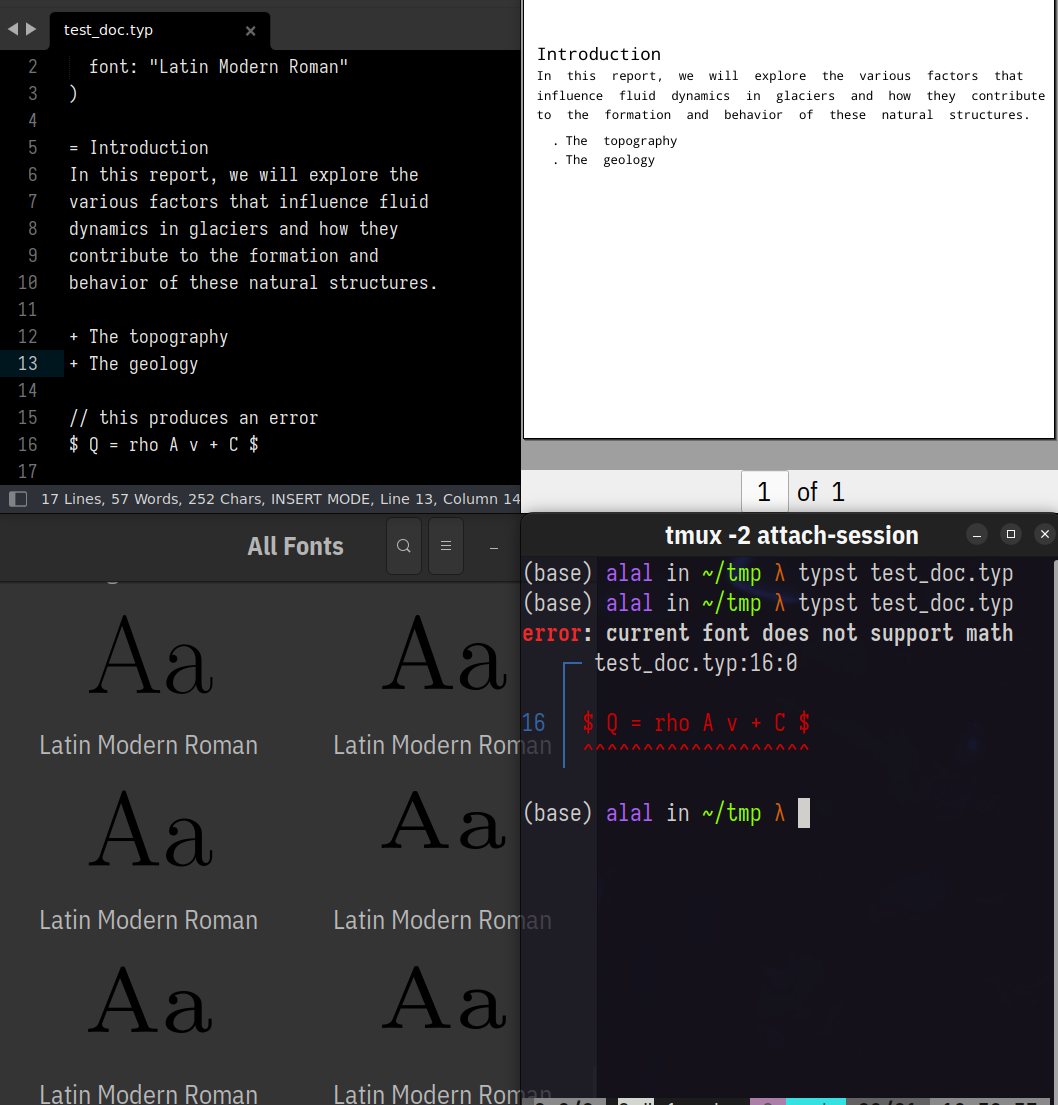Click the lambda prompt symbol in the terminal
The image size is (1058, 1105).
(780, 813)
